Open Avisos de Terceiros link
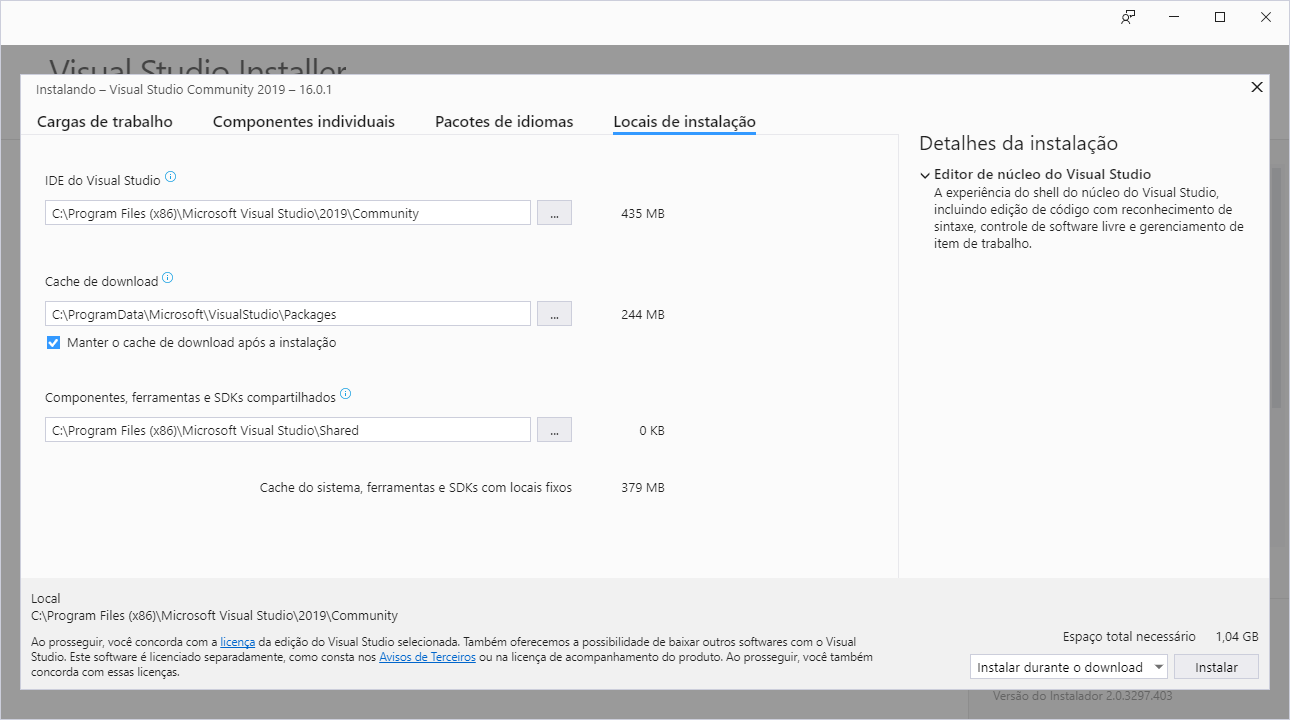The height and width of the screenshot is (720, 1290). point(427,658)
